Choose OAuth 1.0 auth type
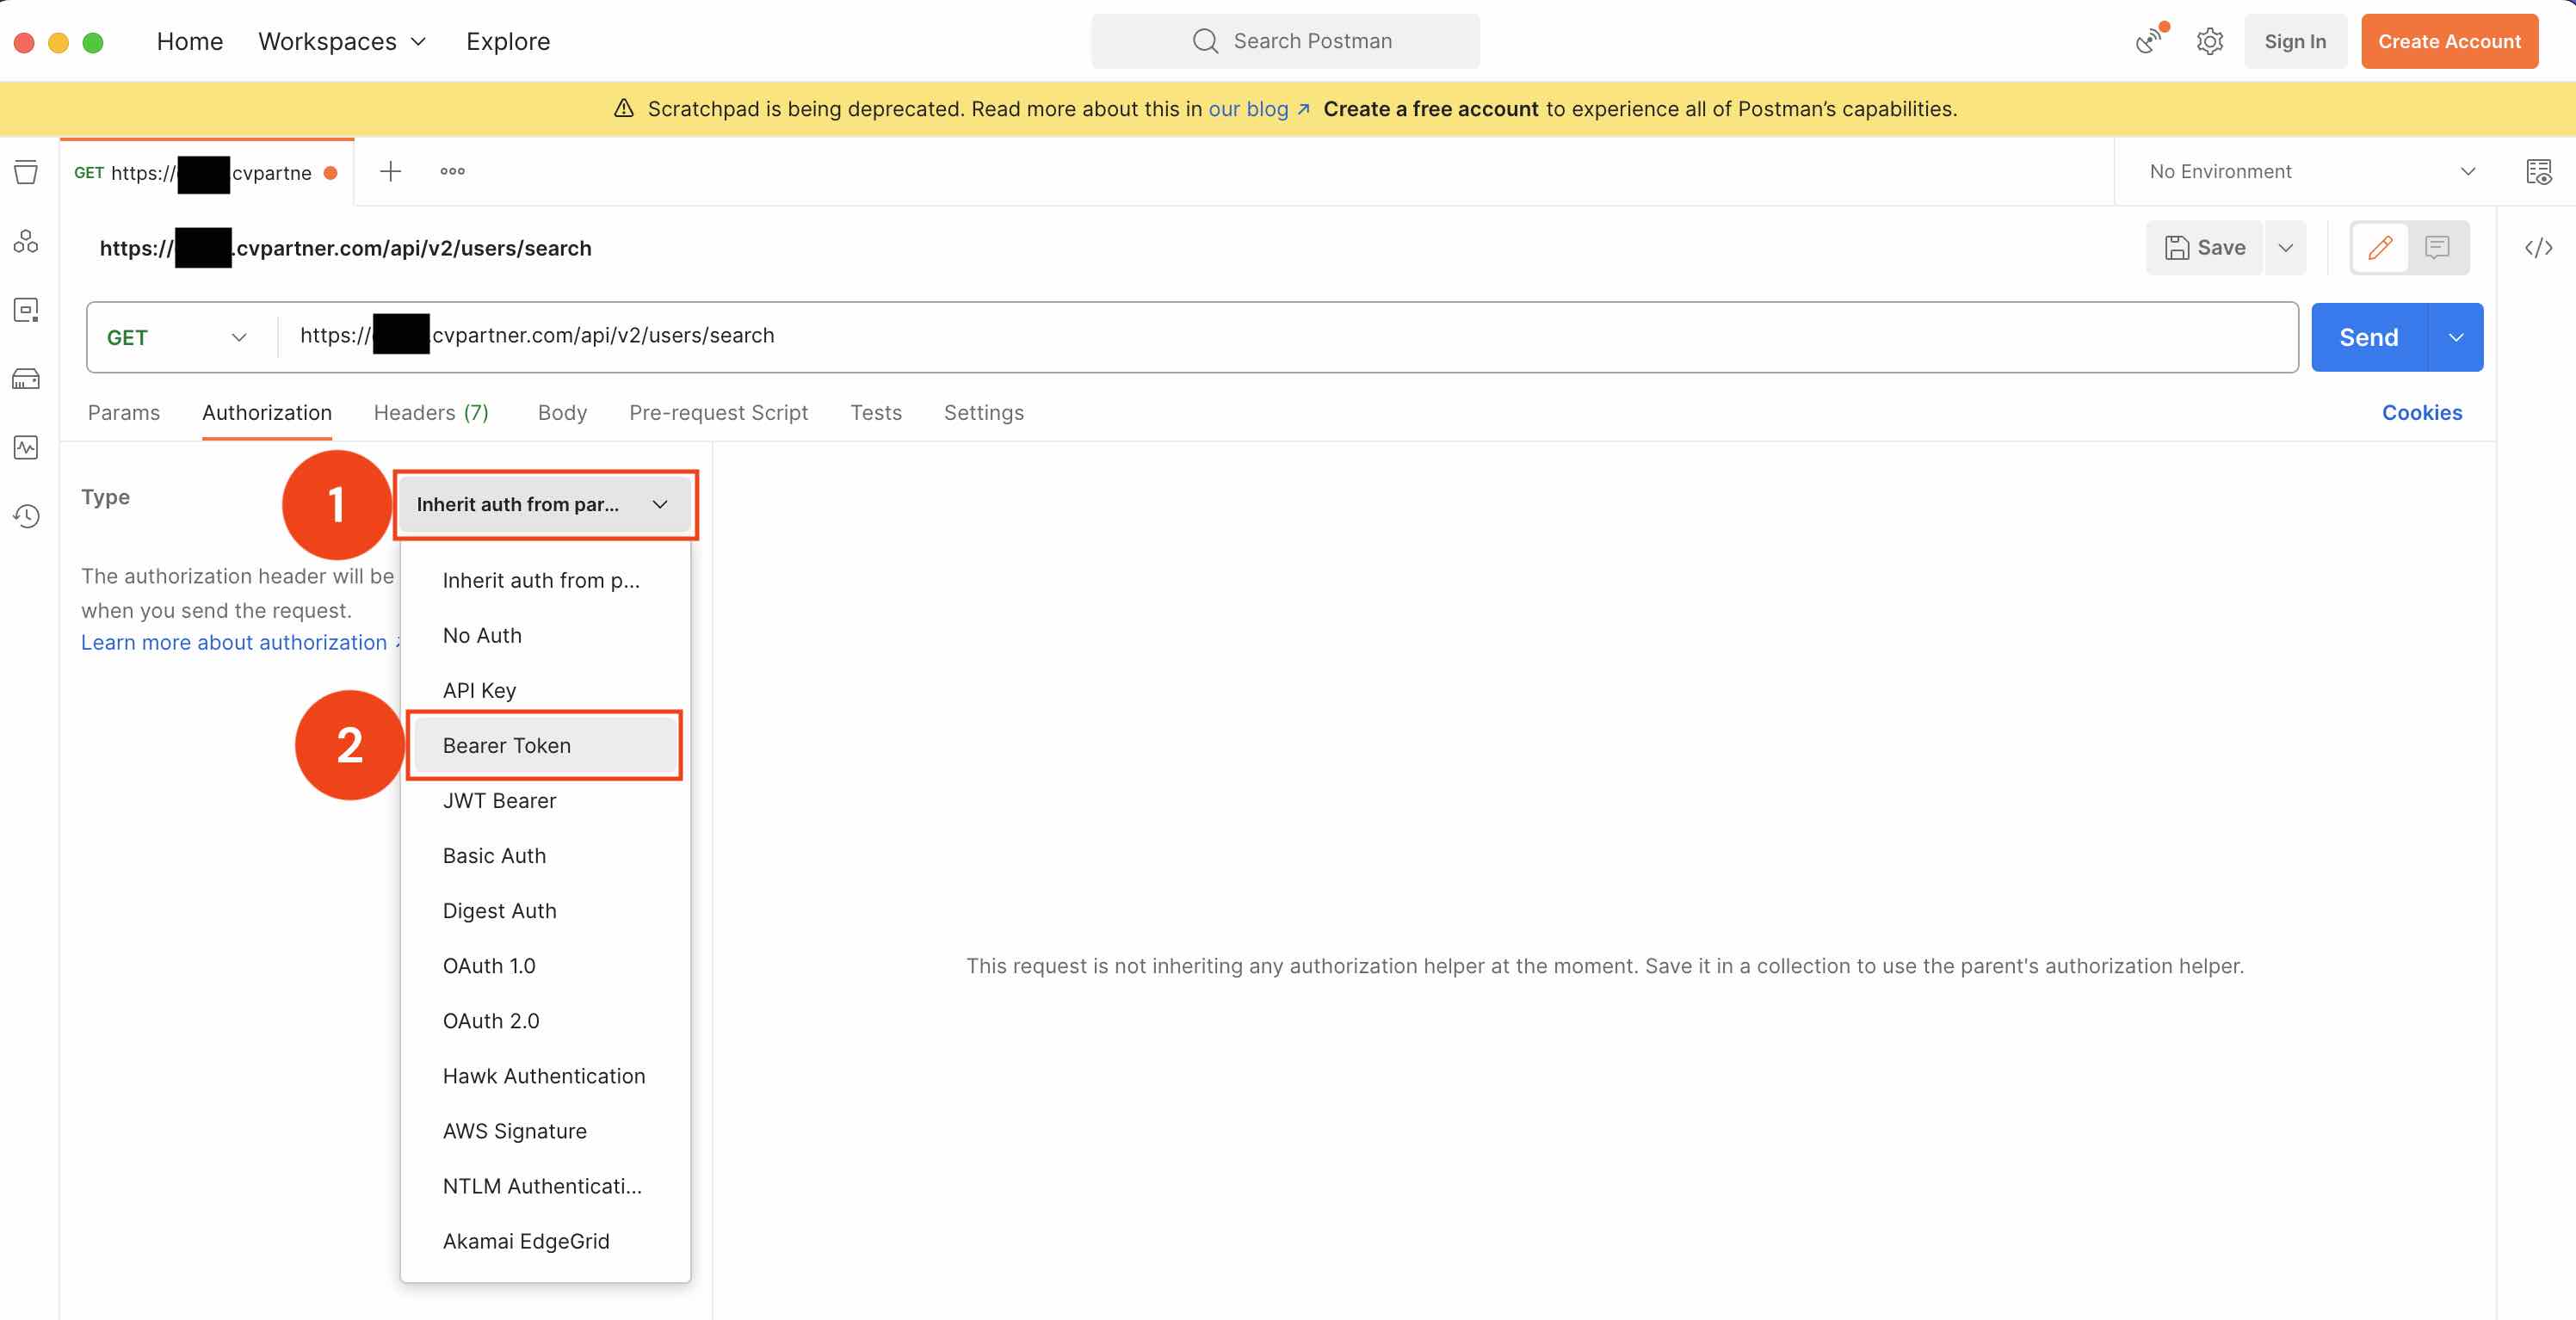 tap(545, 965)
